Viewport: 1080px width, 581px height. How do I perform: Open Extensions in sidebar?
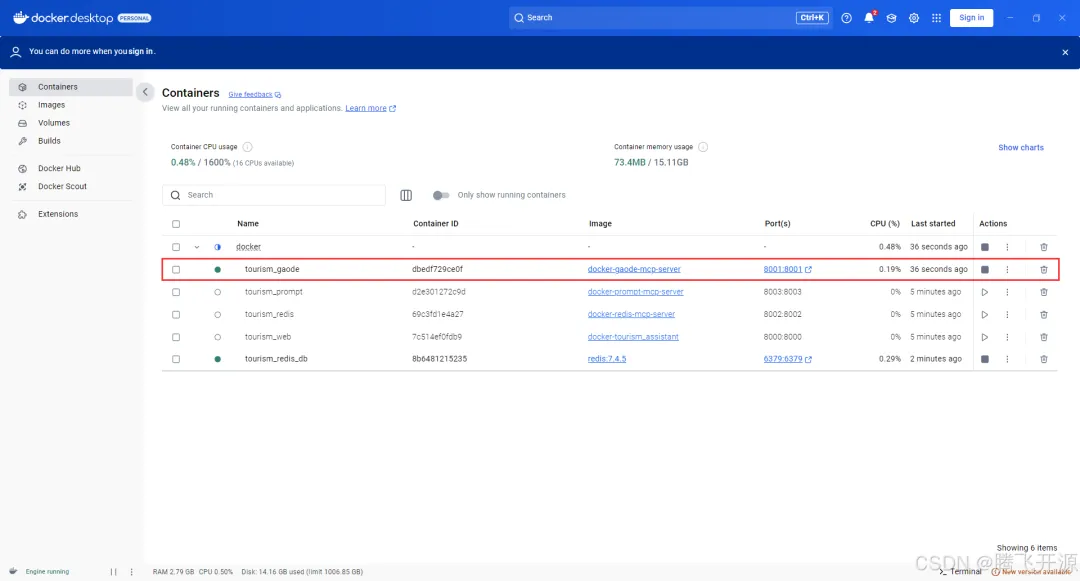[x=71, y=214]
